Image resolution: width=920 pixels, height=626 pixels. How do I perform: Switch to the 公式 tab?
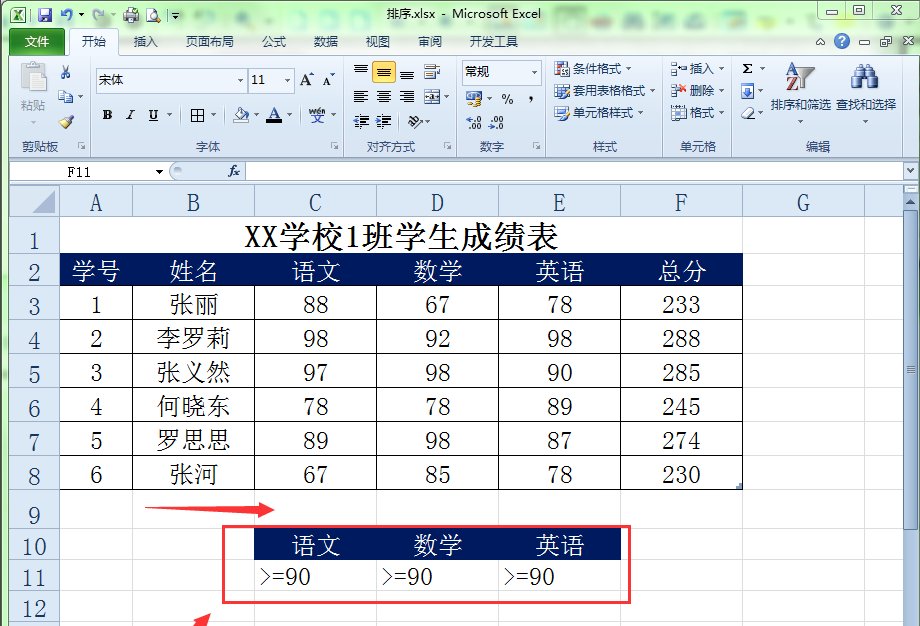pos(273,42)
